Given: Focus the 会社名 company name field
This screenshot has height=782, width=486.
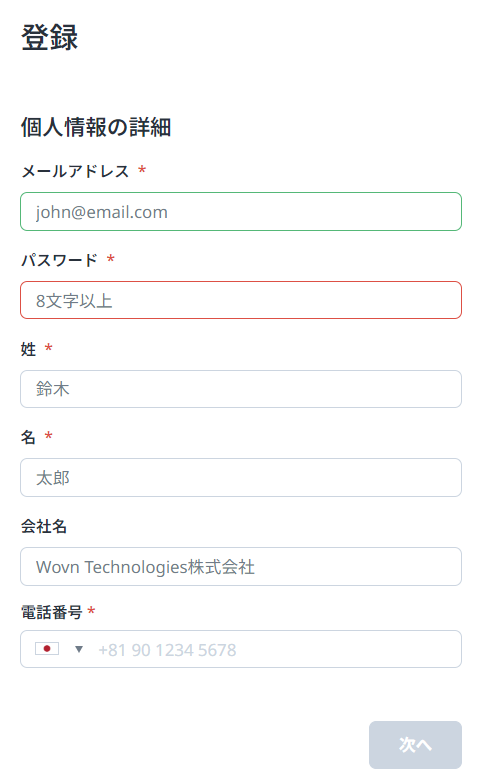Looking at the screenshot, I should click(241, 567).
